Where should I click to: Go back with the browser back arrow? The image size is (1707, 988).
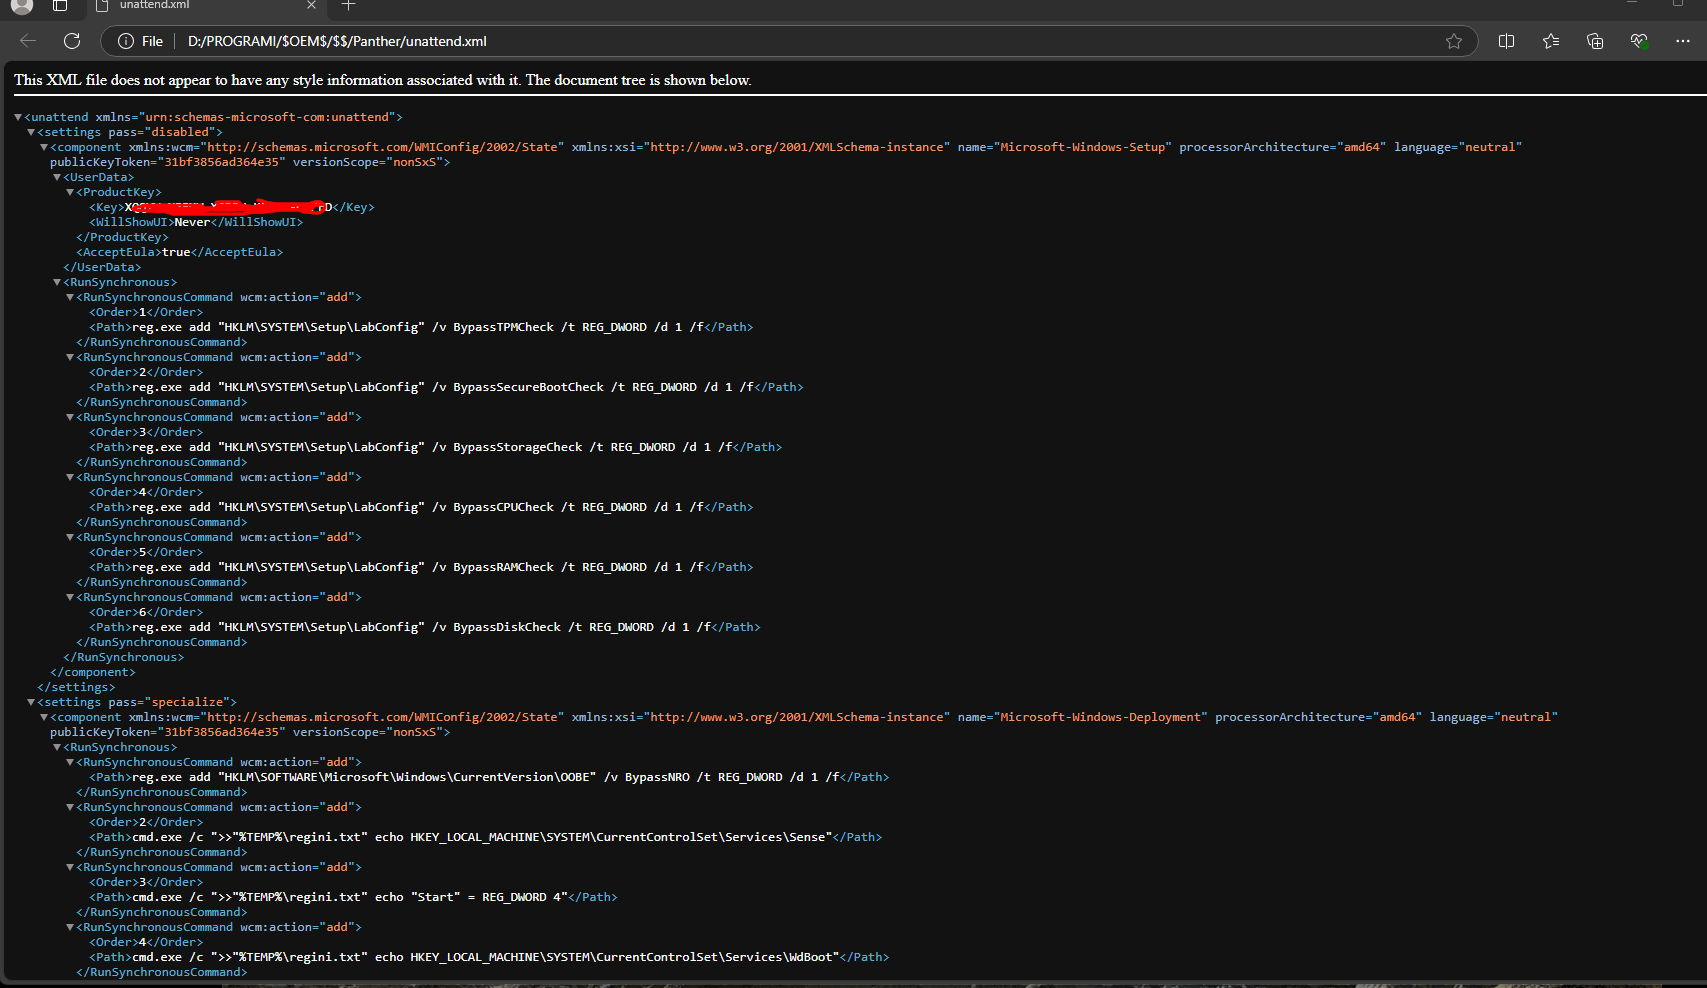click(x=28, y=41)
